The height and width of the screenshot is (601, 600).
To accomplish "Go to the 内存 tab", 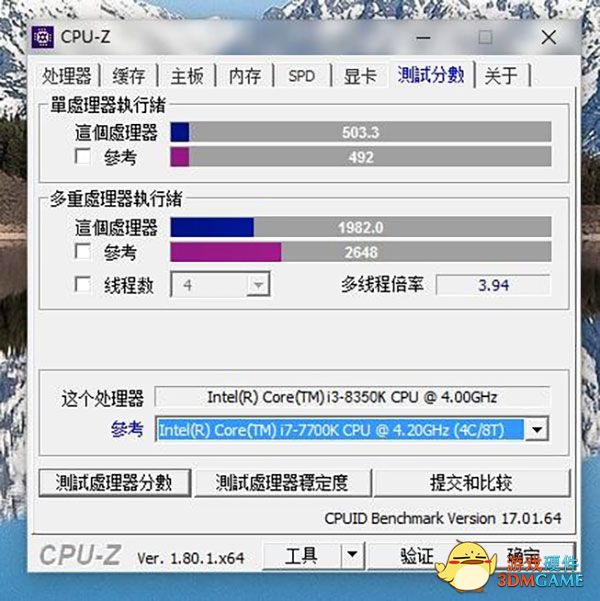I will coord(245,76).
